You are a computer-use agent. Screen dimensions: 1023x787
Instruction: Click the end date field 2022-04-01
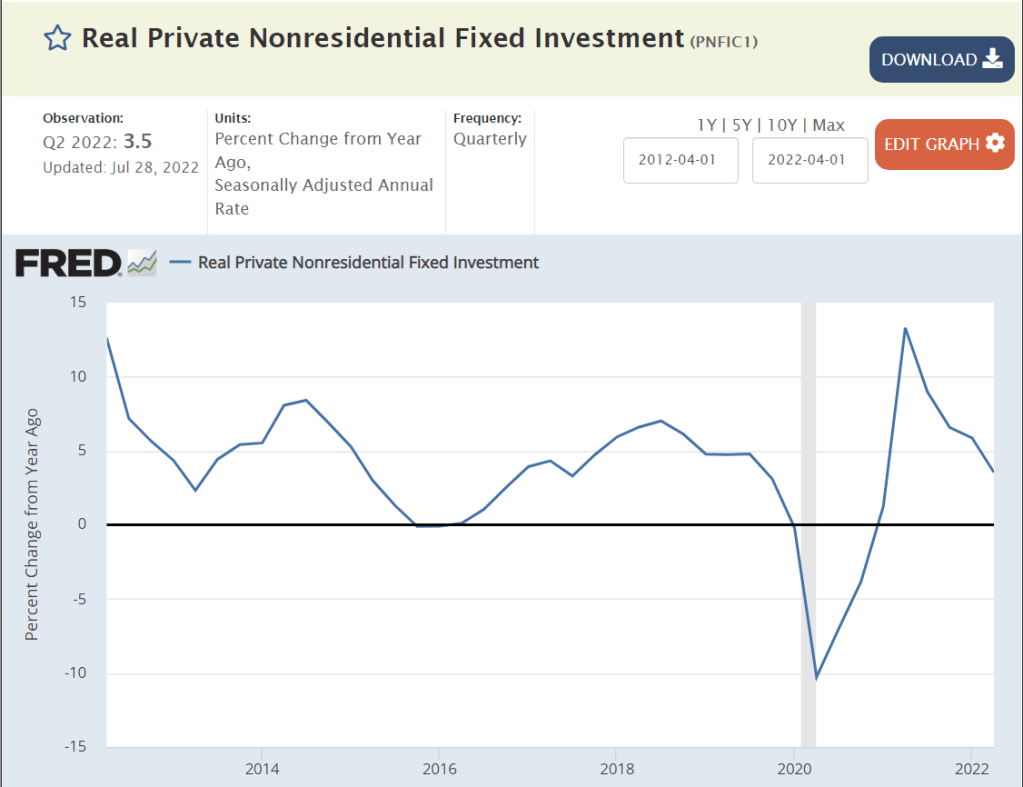click(x=810, y=161)
